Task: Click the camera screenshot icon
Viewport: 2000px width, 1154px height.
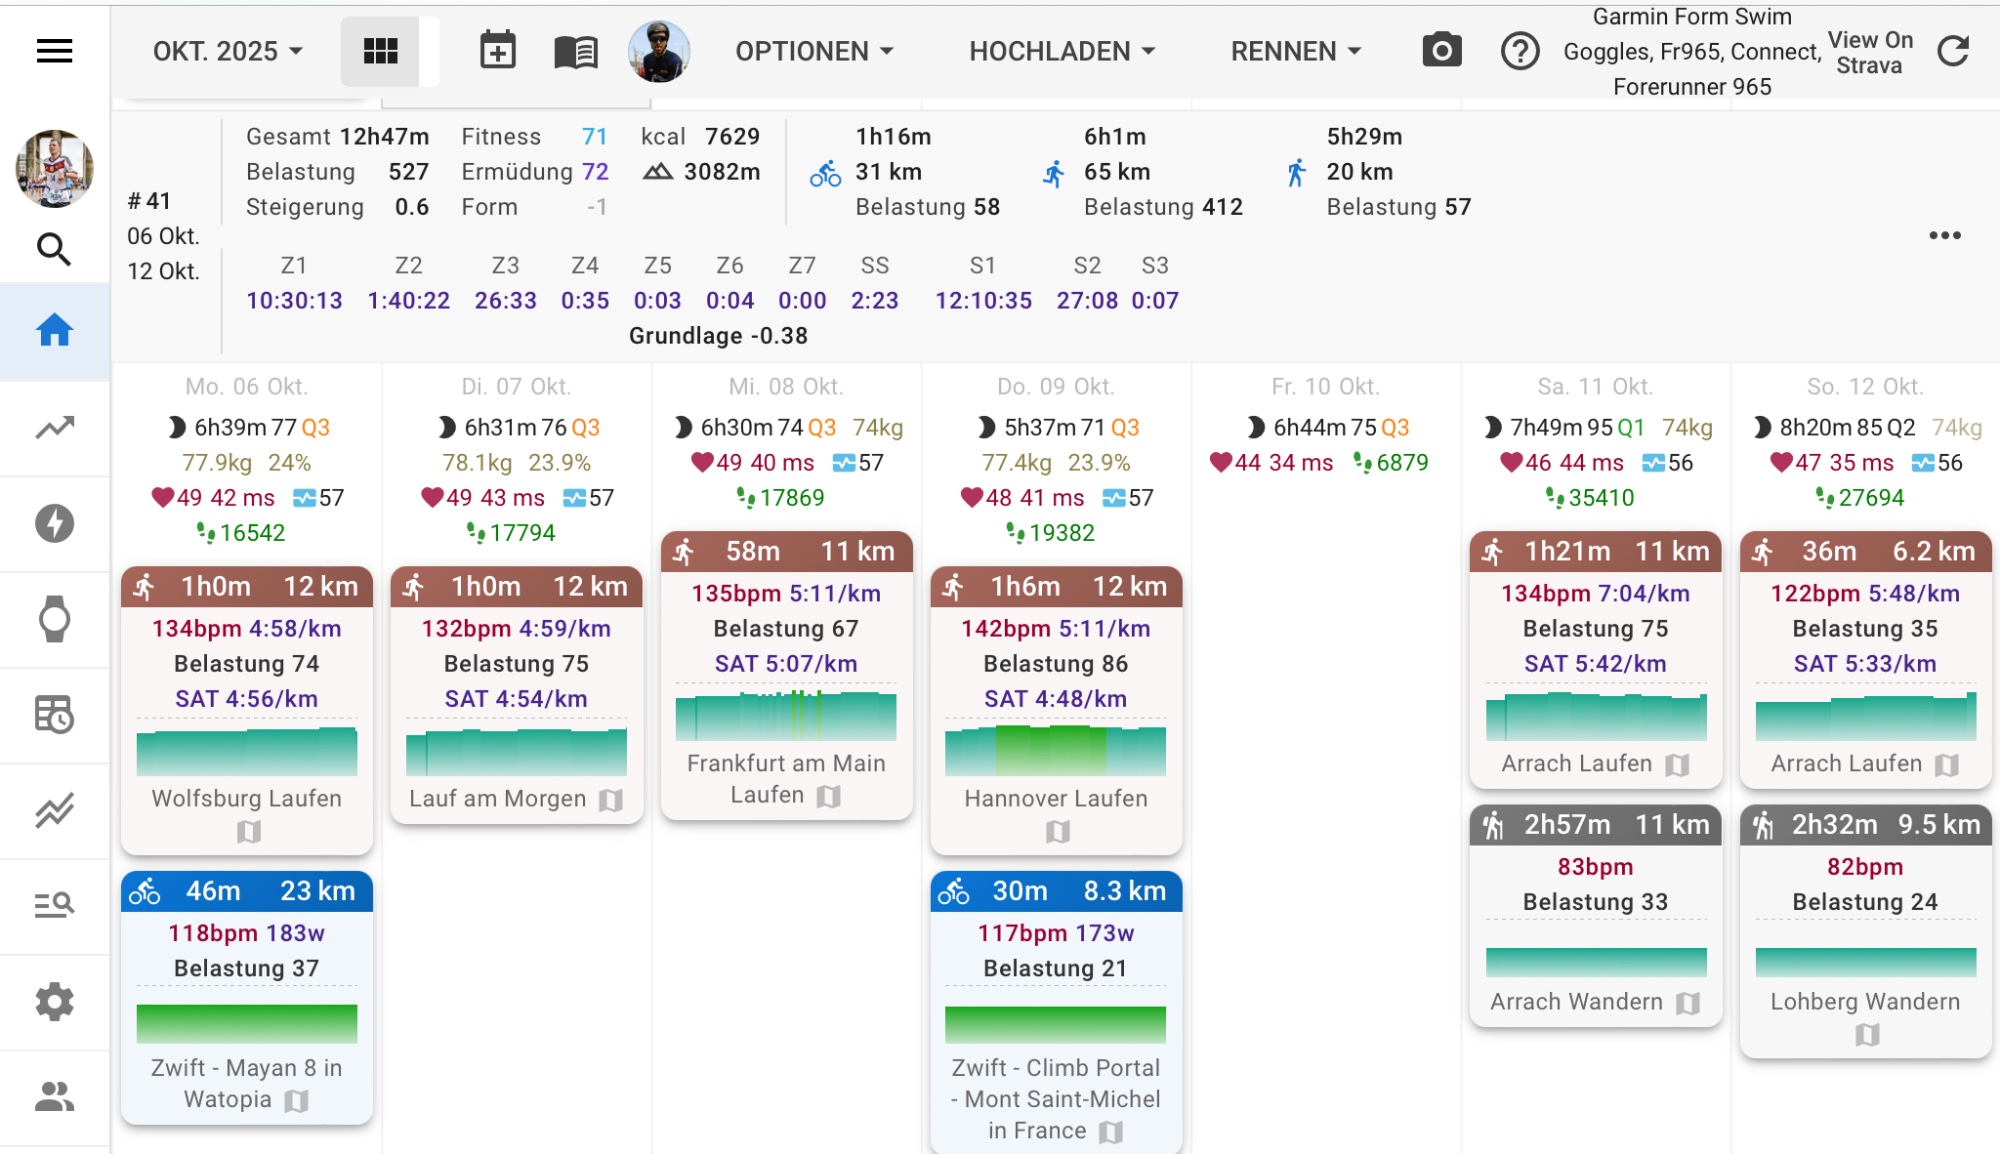Action: click(x=1441, y=51)
